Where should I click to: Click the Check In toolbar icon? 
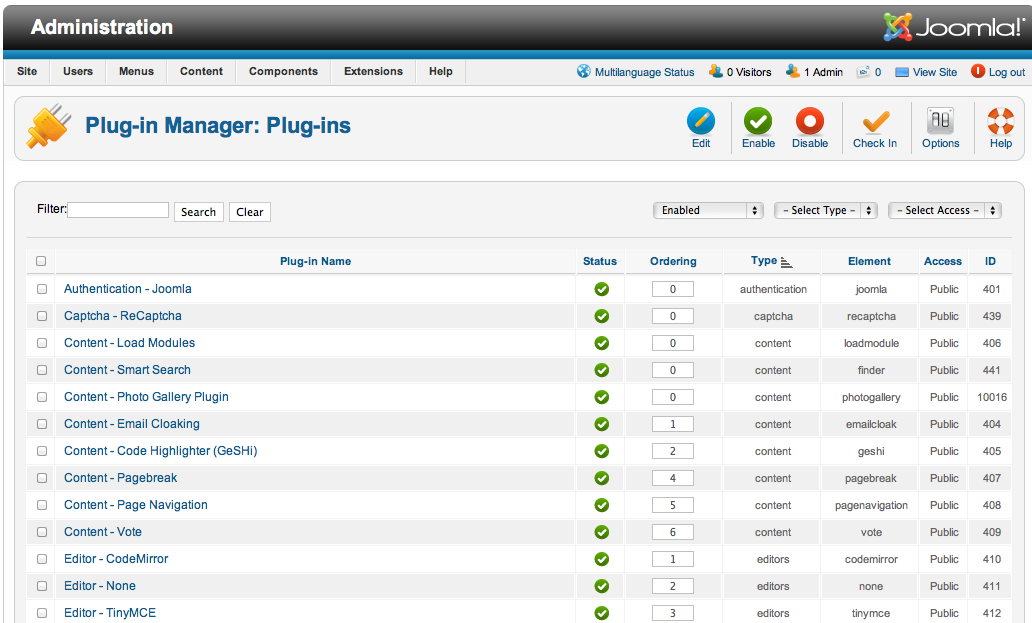[875, 122]
